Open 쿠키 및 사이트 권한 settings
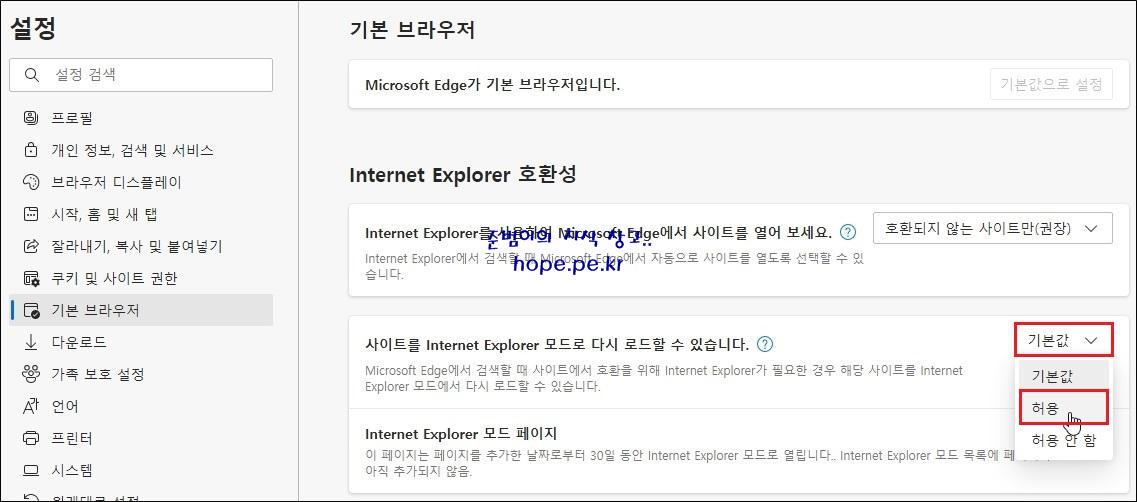 141,278
